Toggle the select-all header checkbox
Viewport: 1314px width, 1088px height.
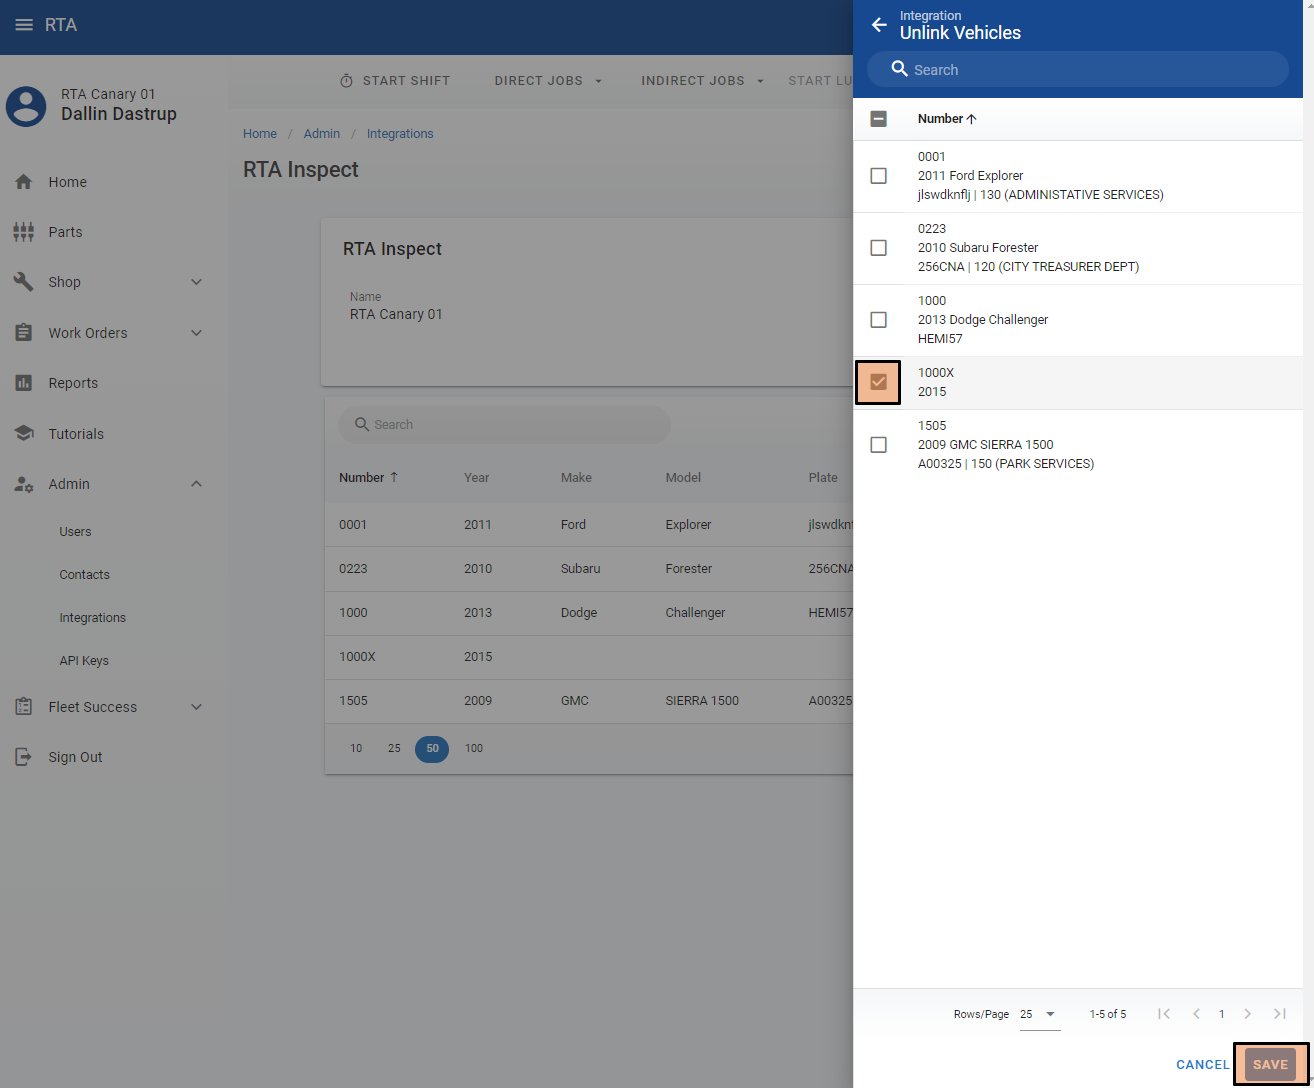[x=878, y=119]
